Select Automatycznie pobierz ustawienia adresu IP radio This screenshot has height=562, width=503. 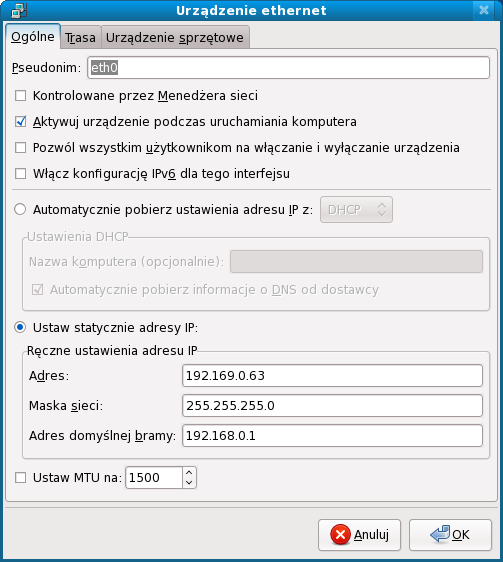click(x=20, y=209)
